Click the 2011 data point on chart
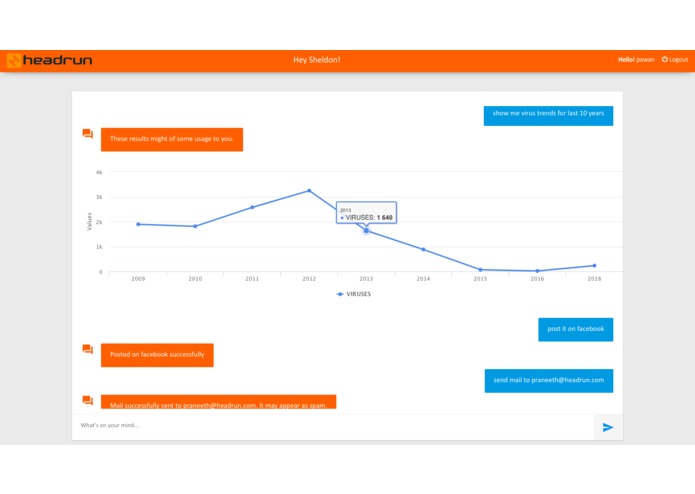The image size is (695, 494). pos(252,207)
